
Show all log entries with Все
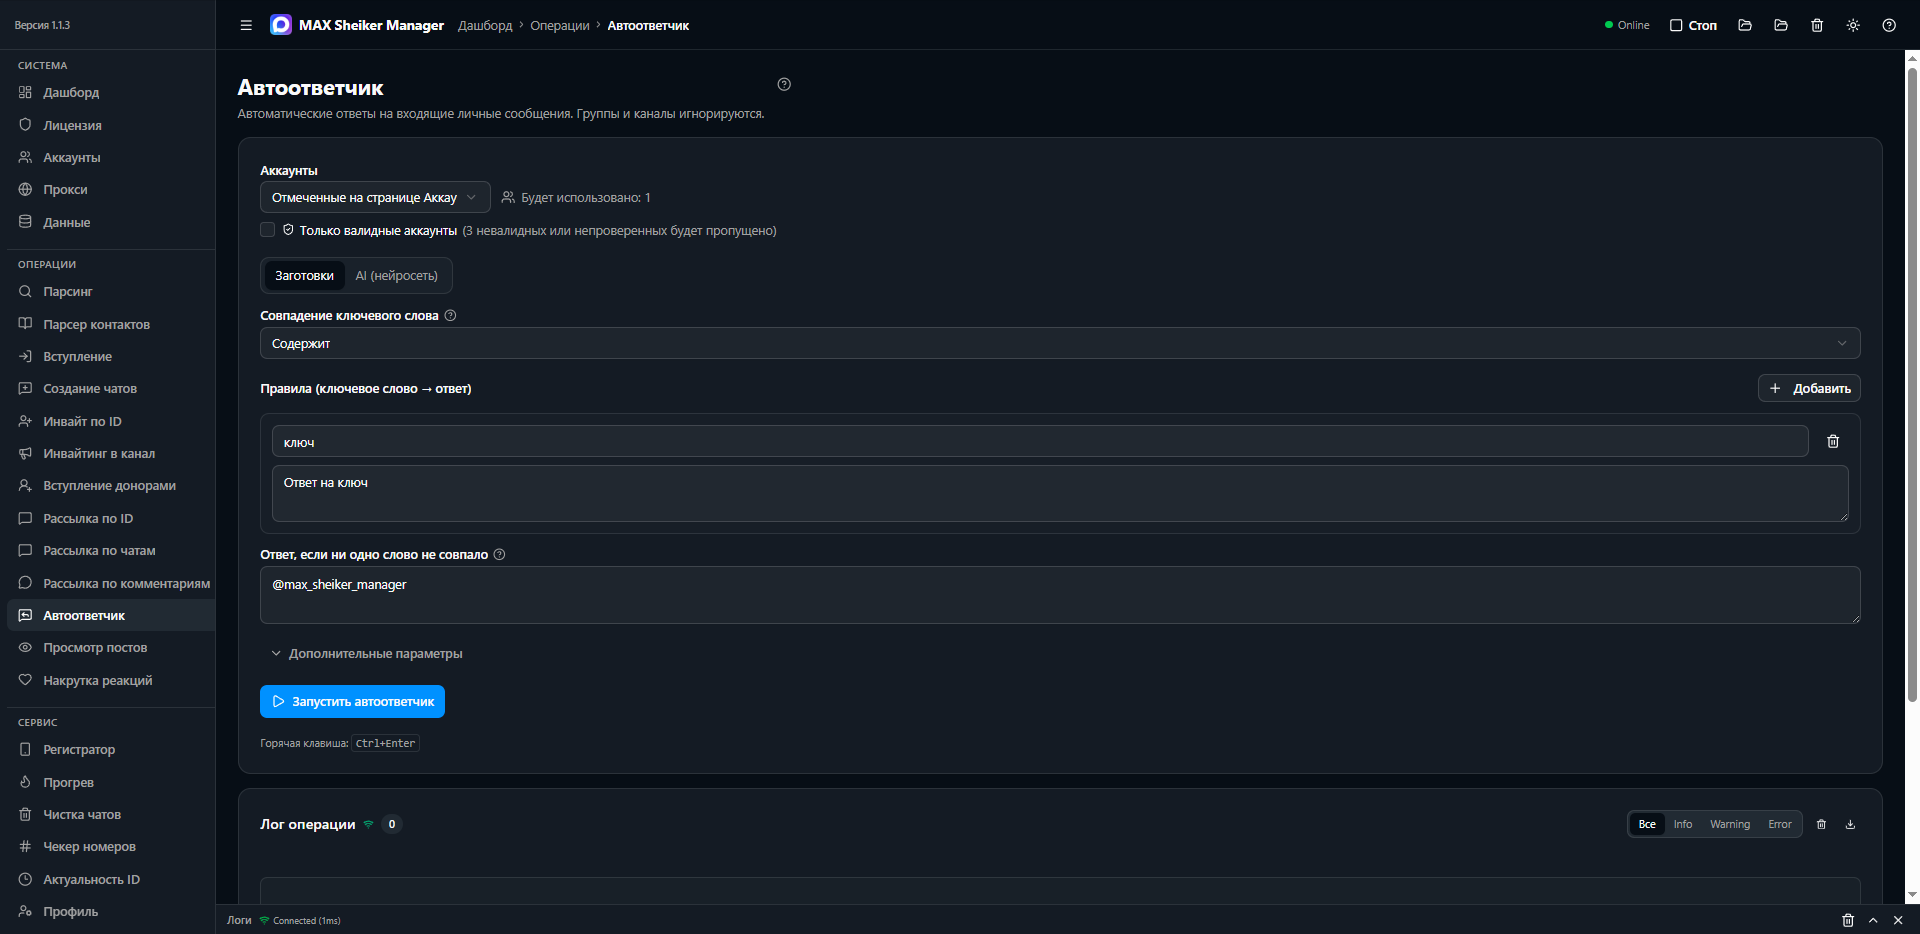tap(1647, 824)
